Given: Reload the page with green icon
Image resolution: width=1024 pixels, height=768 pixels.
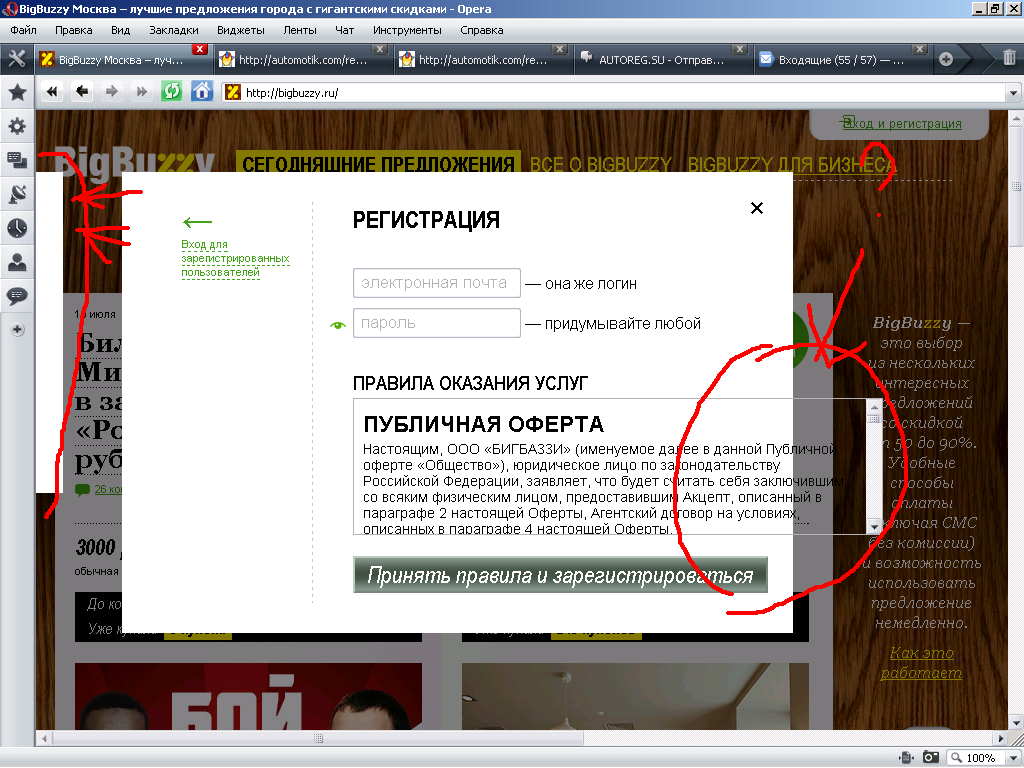Looking at the screenshot, I should pyautogui.click(x=171, y=91).
